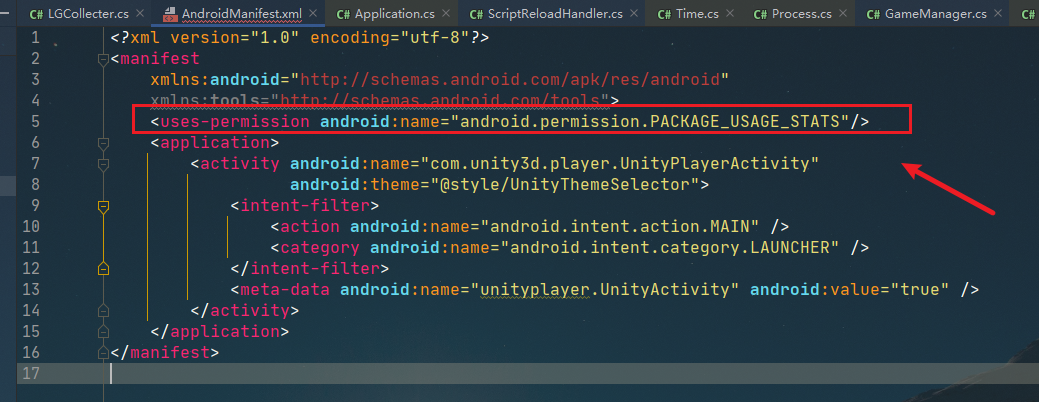This screenshot has height=402, width=1039.
Task: Click the closing manifest tag on line 16
Action: tap(165, 352)
